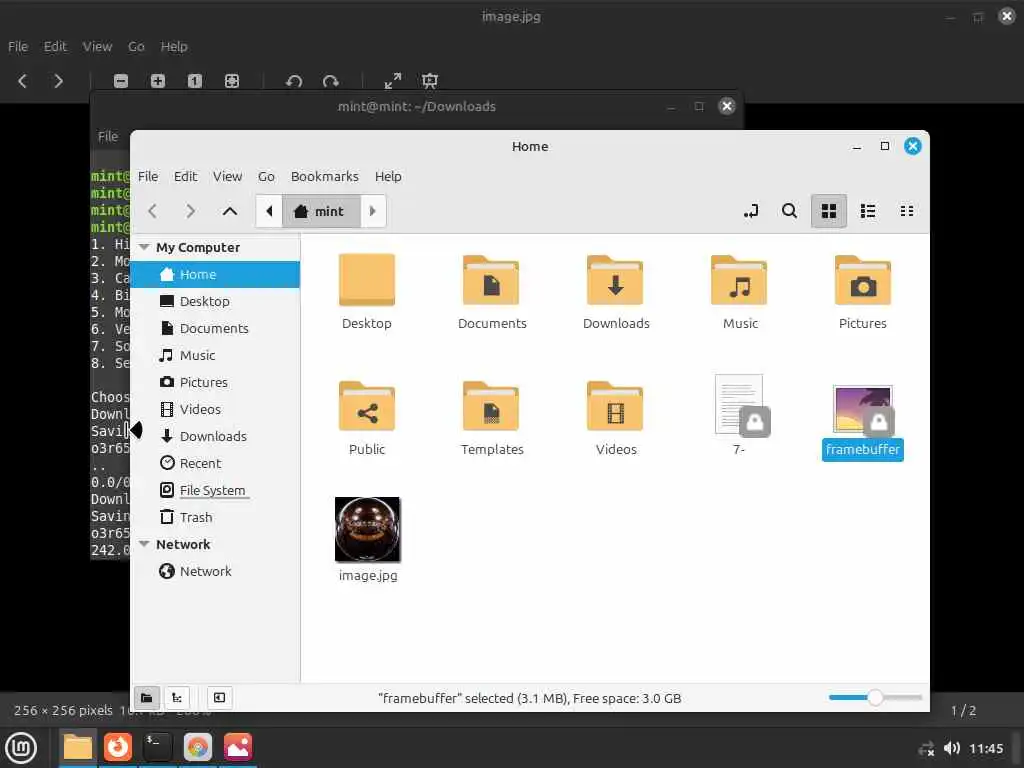The width and height of the screenshot is (1024, 768).
Task: Select the Templates folder icon
Action: [491, 406]
